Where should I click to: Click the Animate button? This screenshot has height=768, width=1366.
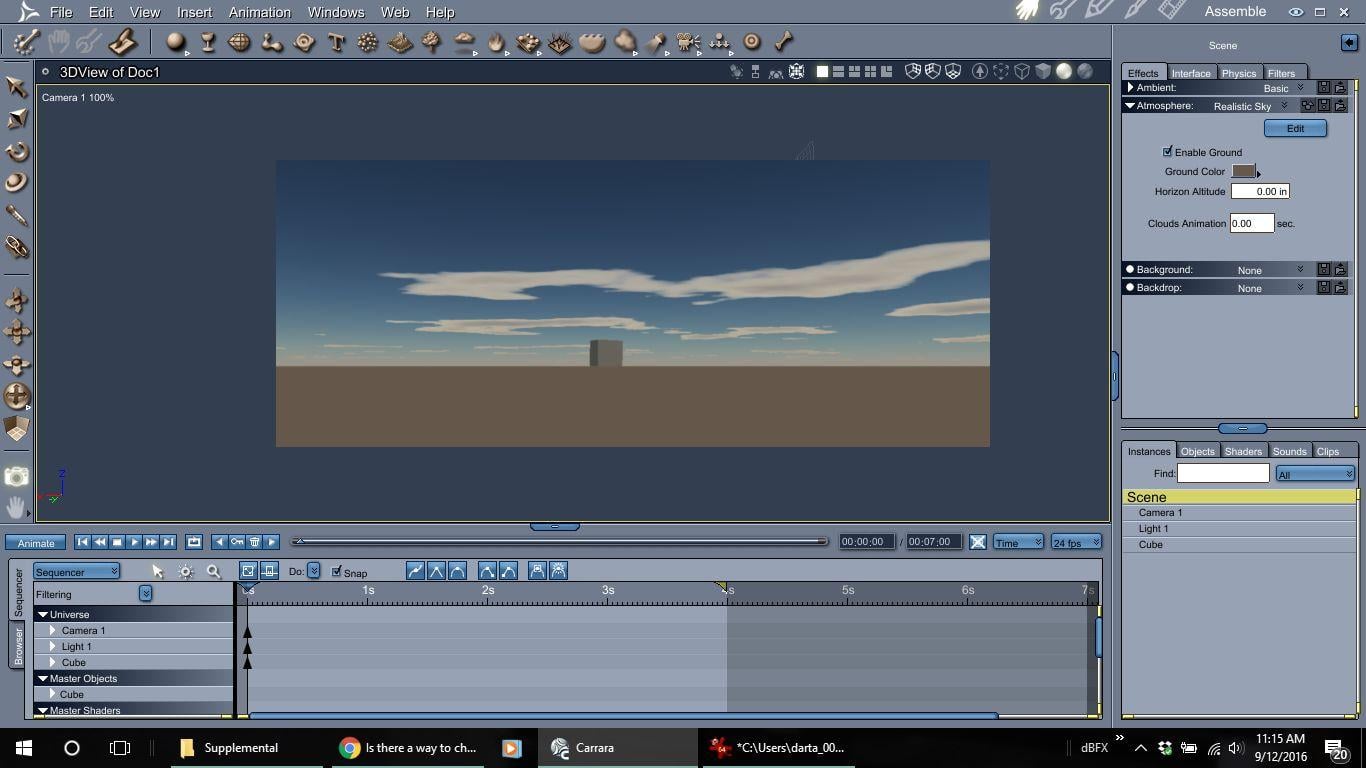[x=36, y=543]
